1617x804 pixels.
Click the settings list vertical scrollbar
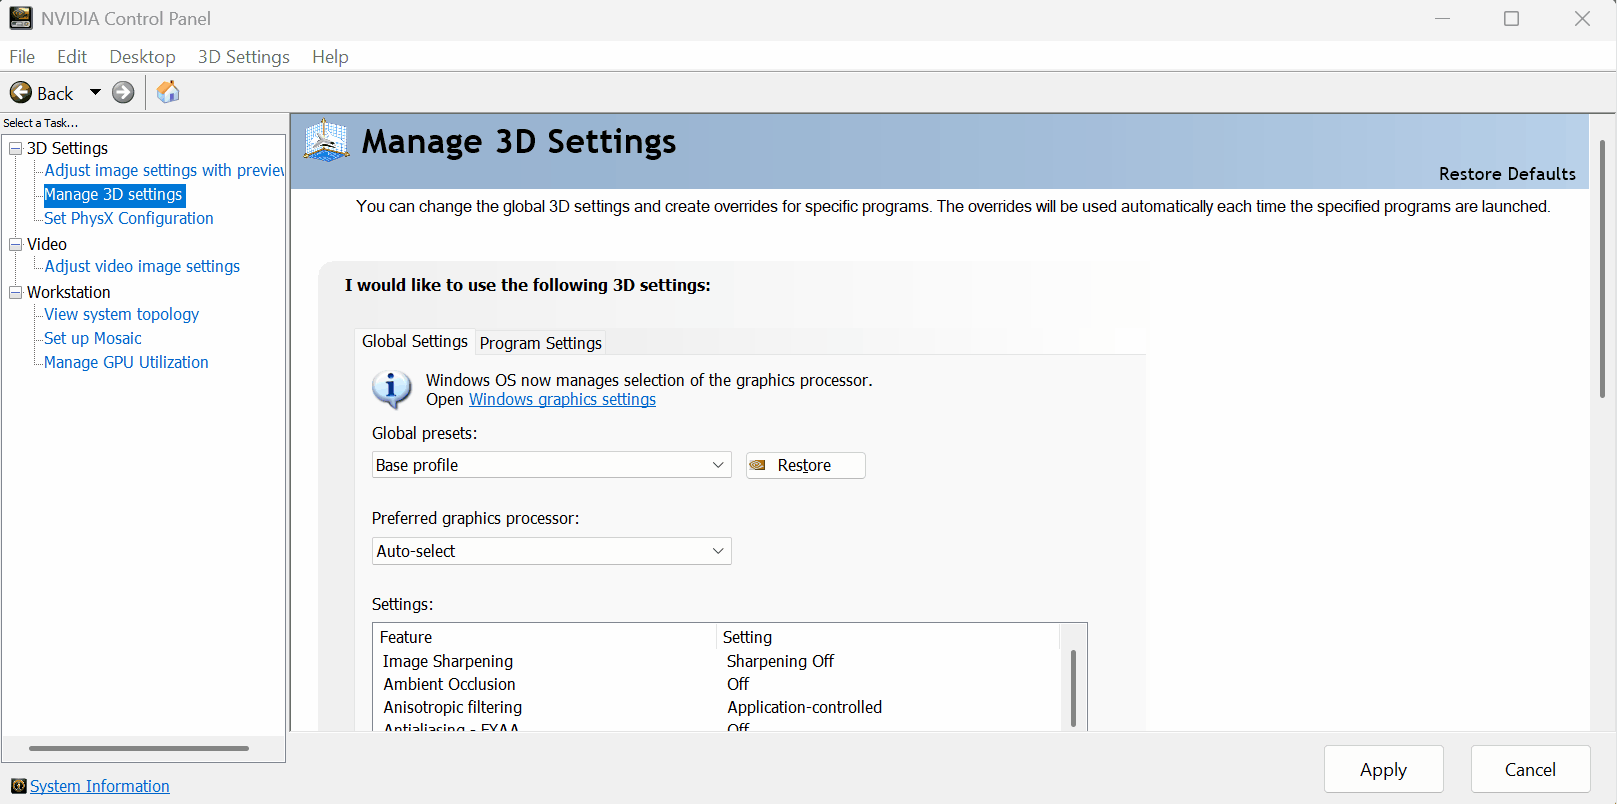point(1073,689)
